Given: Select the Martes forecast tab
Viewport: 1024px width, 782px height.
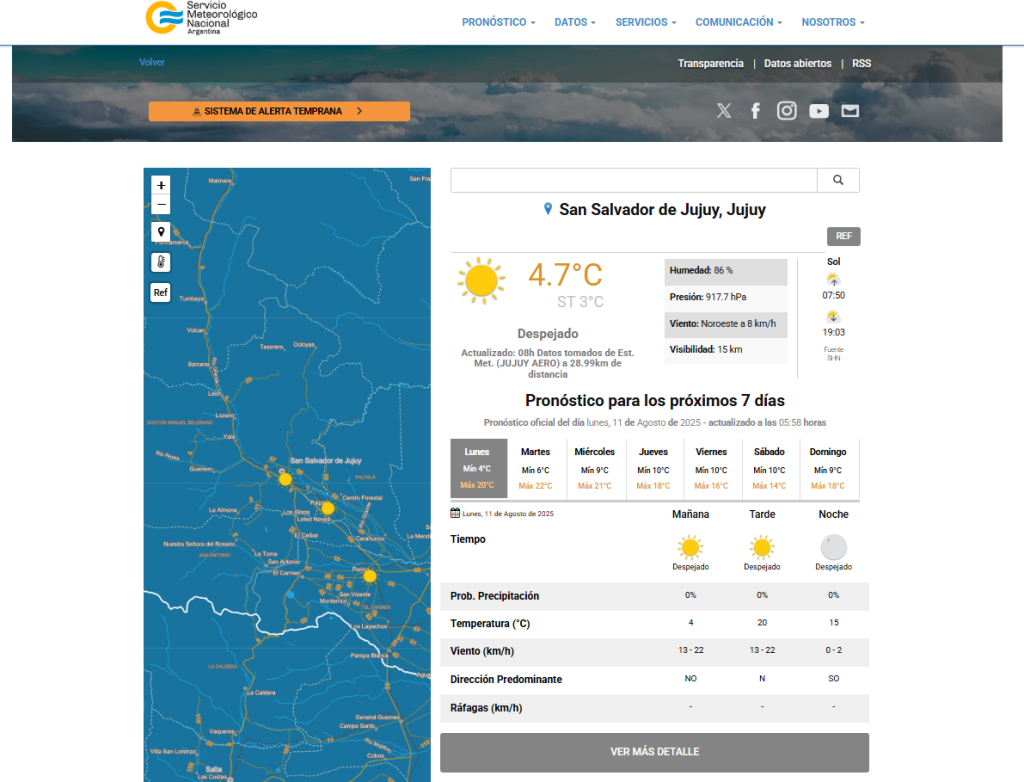Looking at the screenshot, I should 536,468.
